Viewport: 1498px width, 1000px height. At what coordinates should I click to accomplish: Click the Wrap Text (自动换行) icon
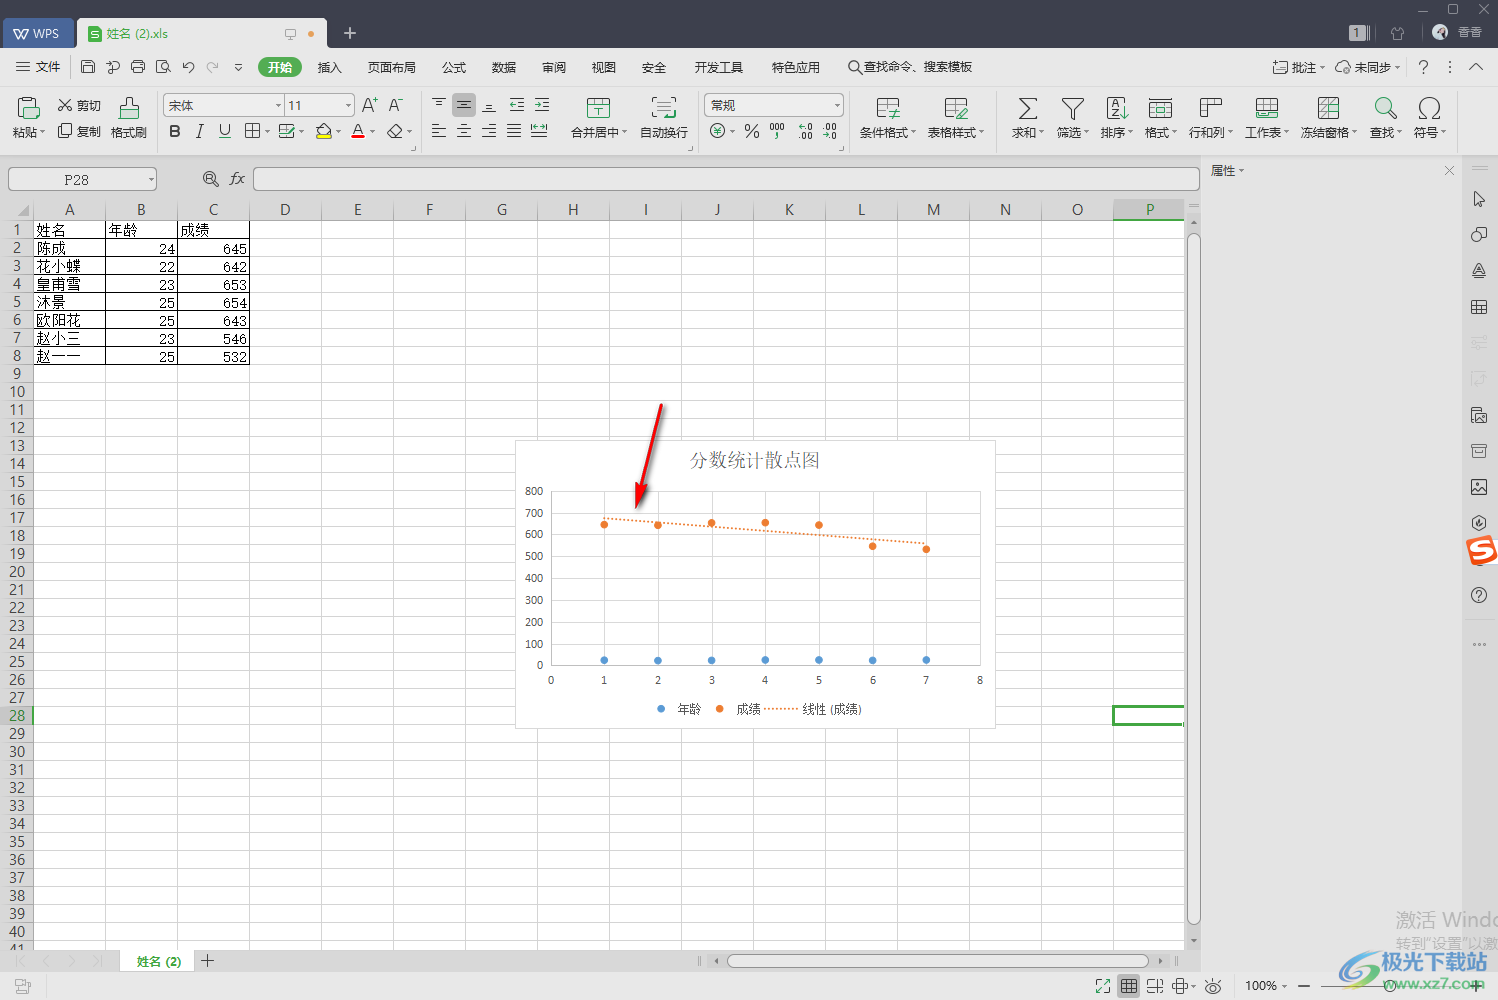(x=664, y=108)
